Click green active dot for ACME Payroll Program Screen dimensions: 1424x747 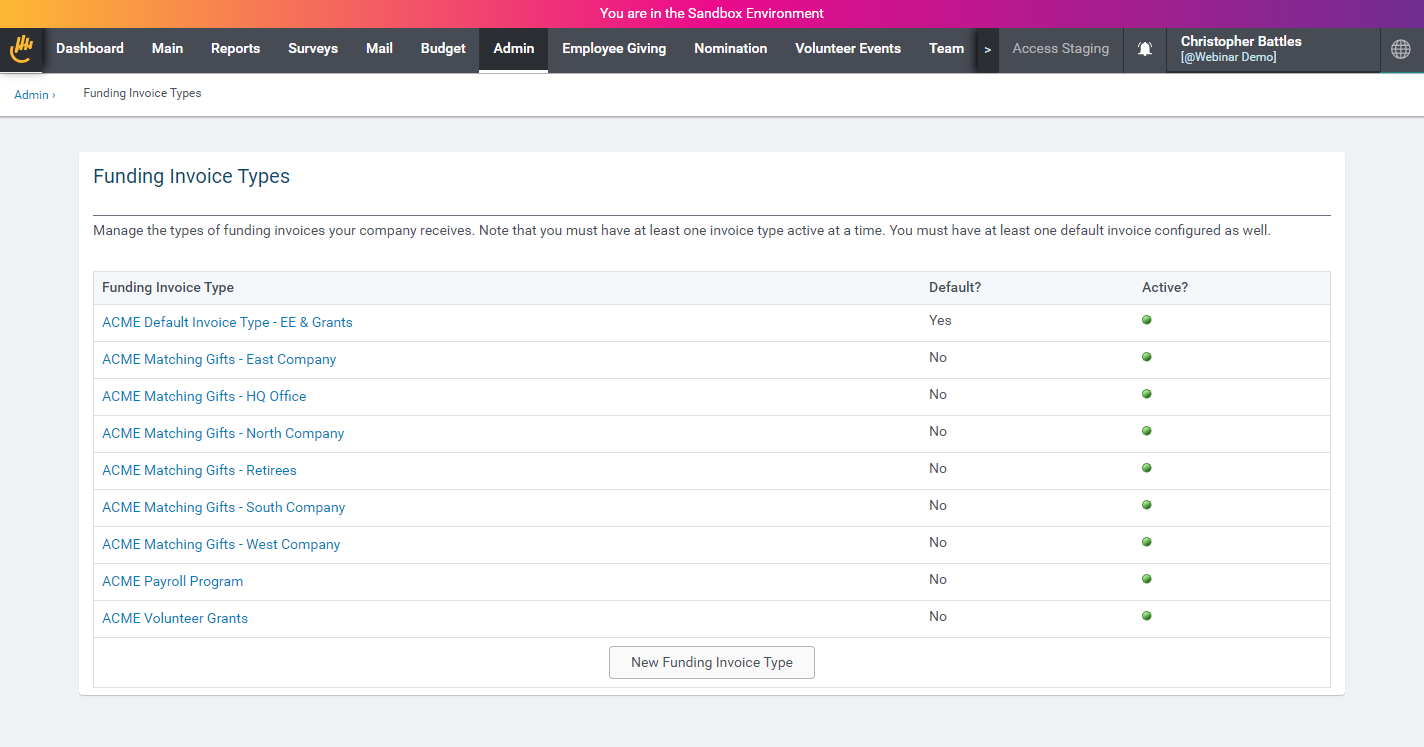tap(1147, 579)
